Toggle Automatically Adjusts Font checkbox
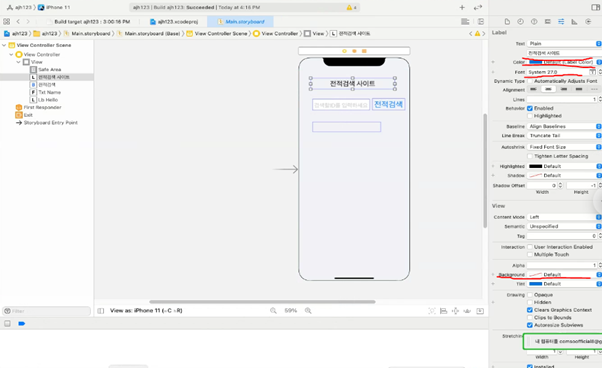This screenshot has height=368, width=602. [x=530, y=81]
